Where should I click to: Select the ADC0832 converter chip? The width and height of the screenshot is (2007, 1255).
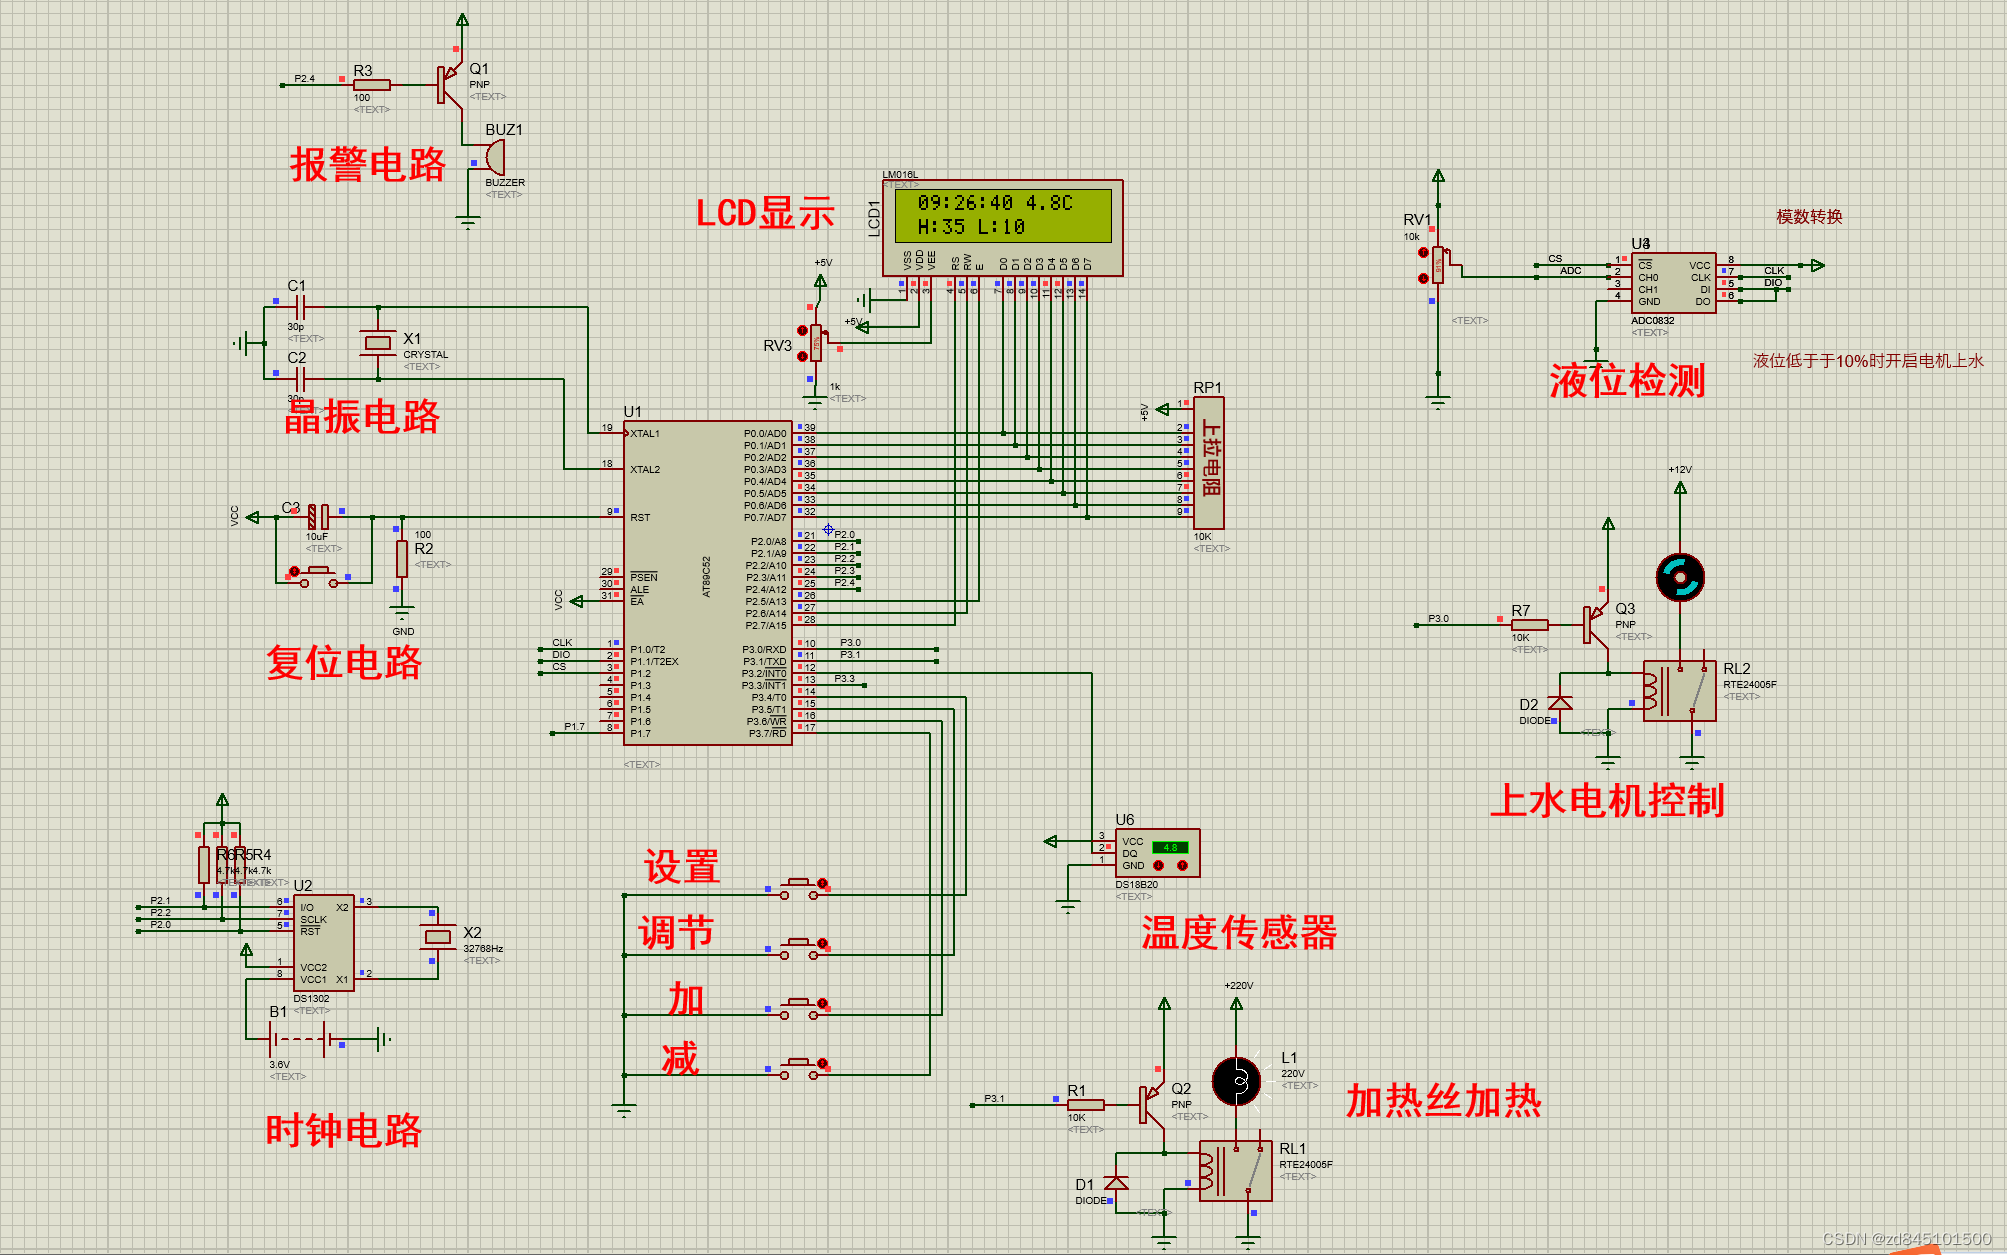[x=1673, y=283]
